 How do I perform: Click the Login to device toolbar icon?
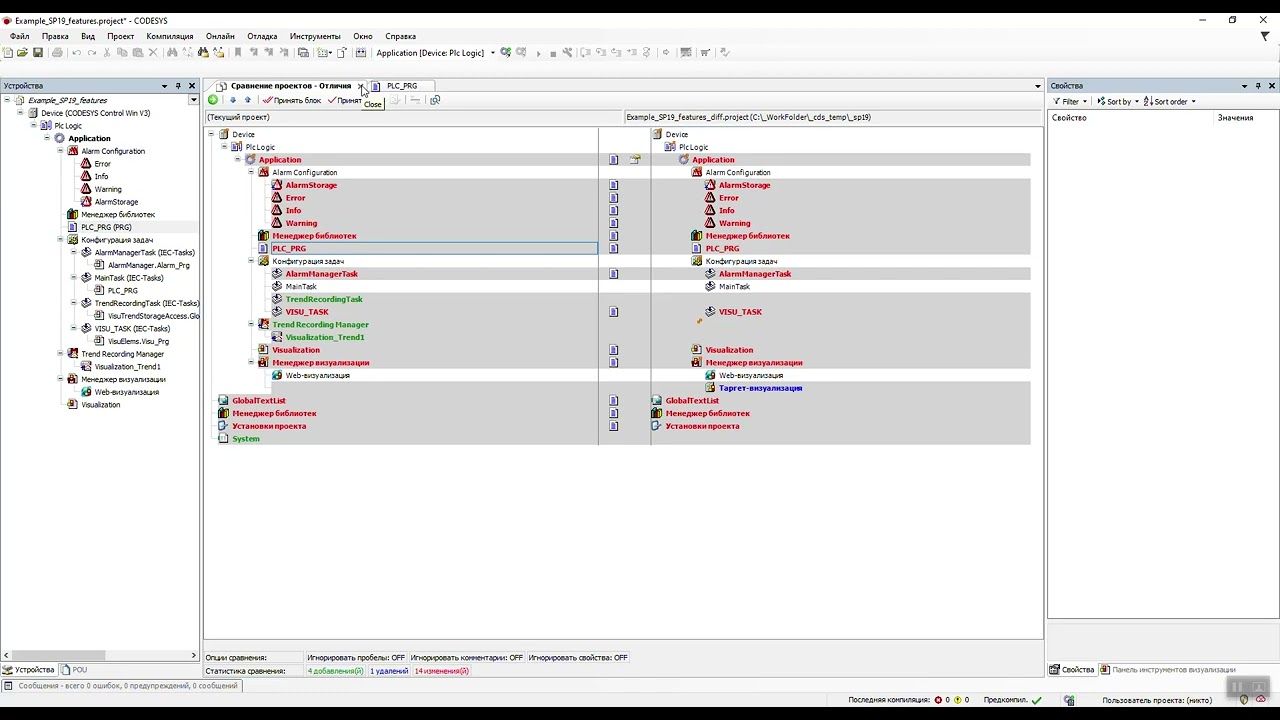tap(506, 53)
